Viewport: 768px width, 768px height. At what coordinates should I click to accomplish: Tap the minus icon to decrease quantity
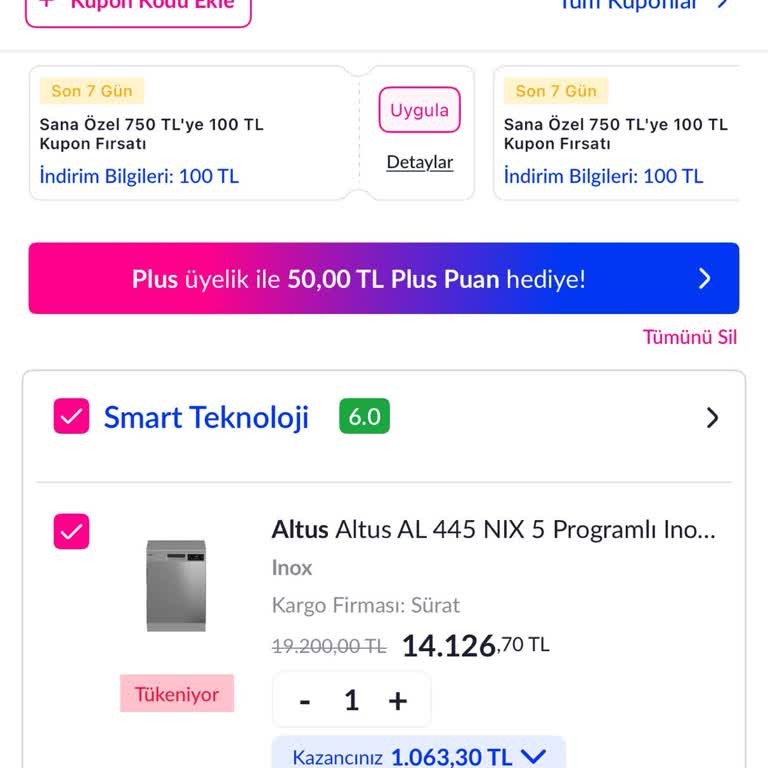[x=305, y=701]
